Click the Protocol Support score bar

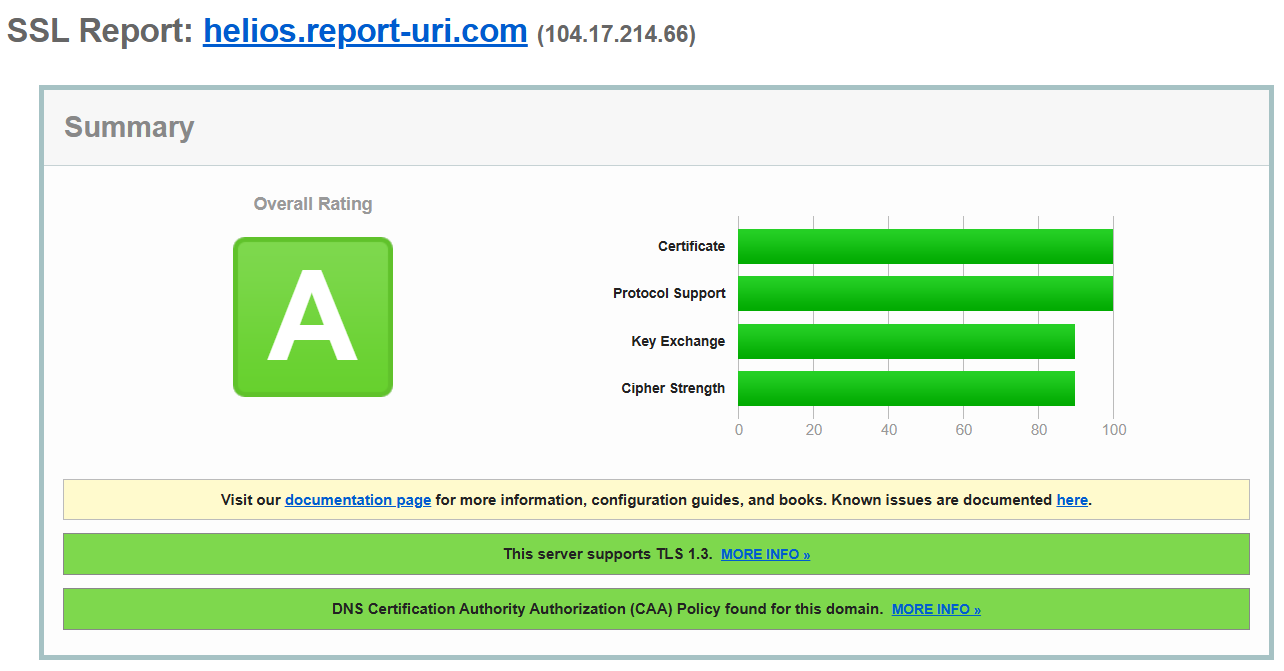(x=925, y=294)
